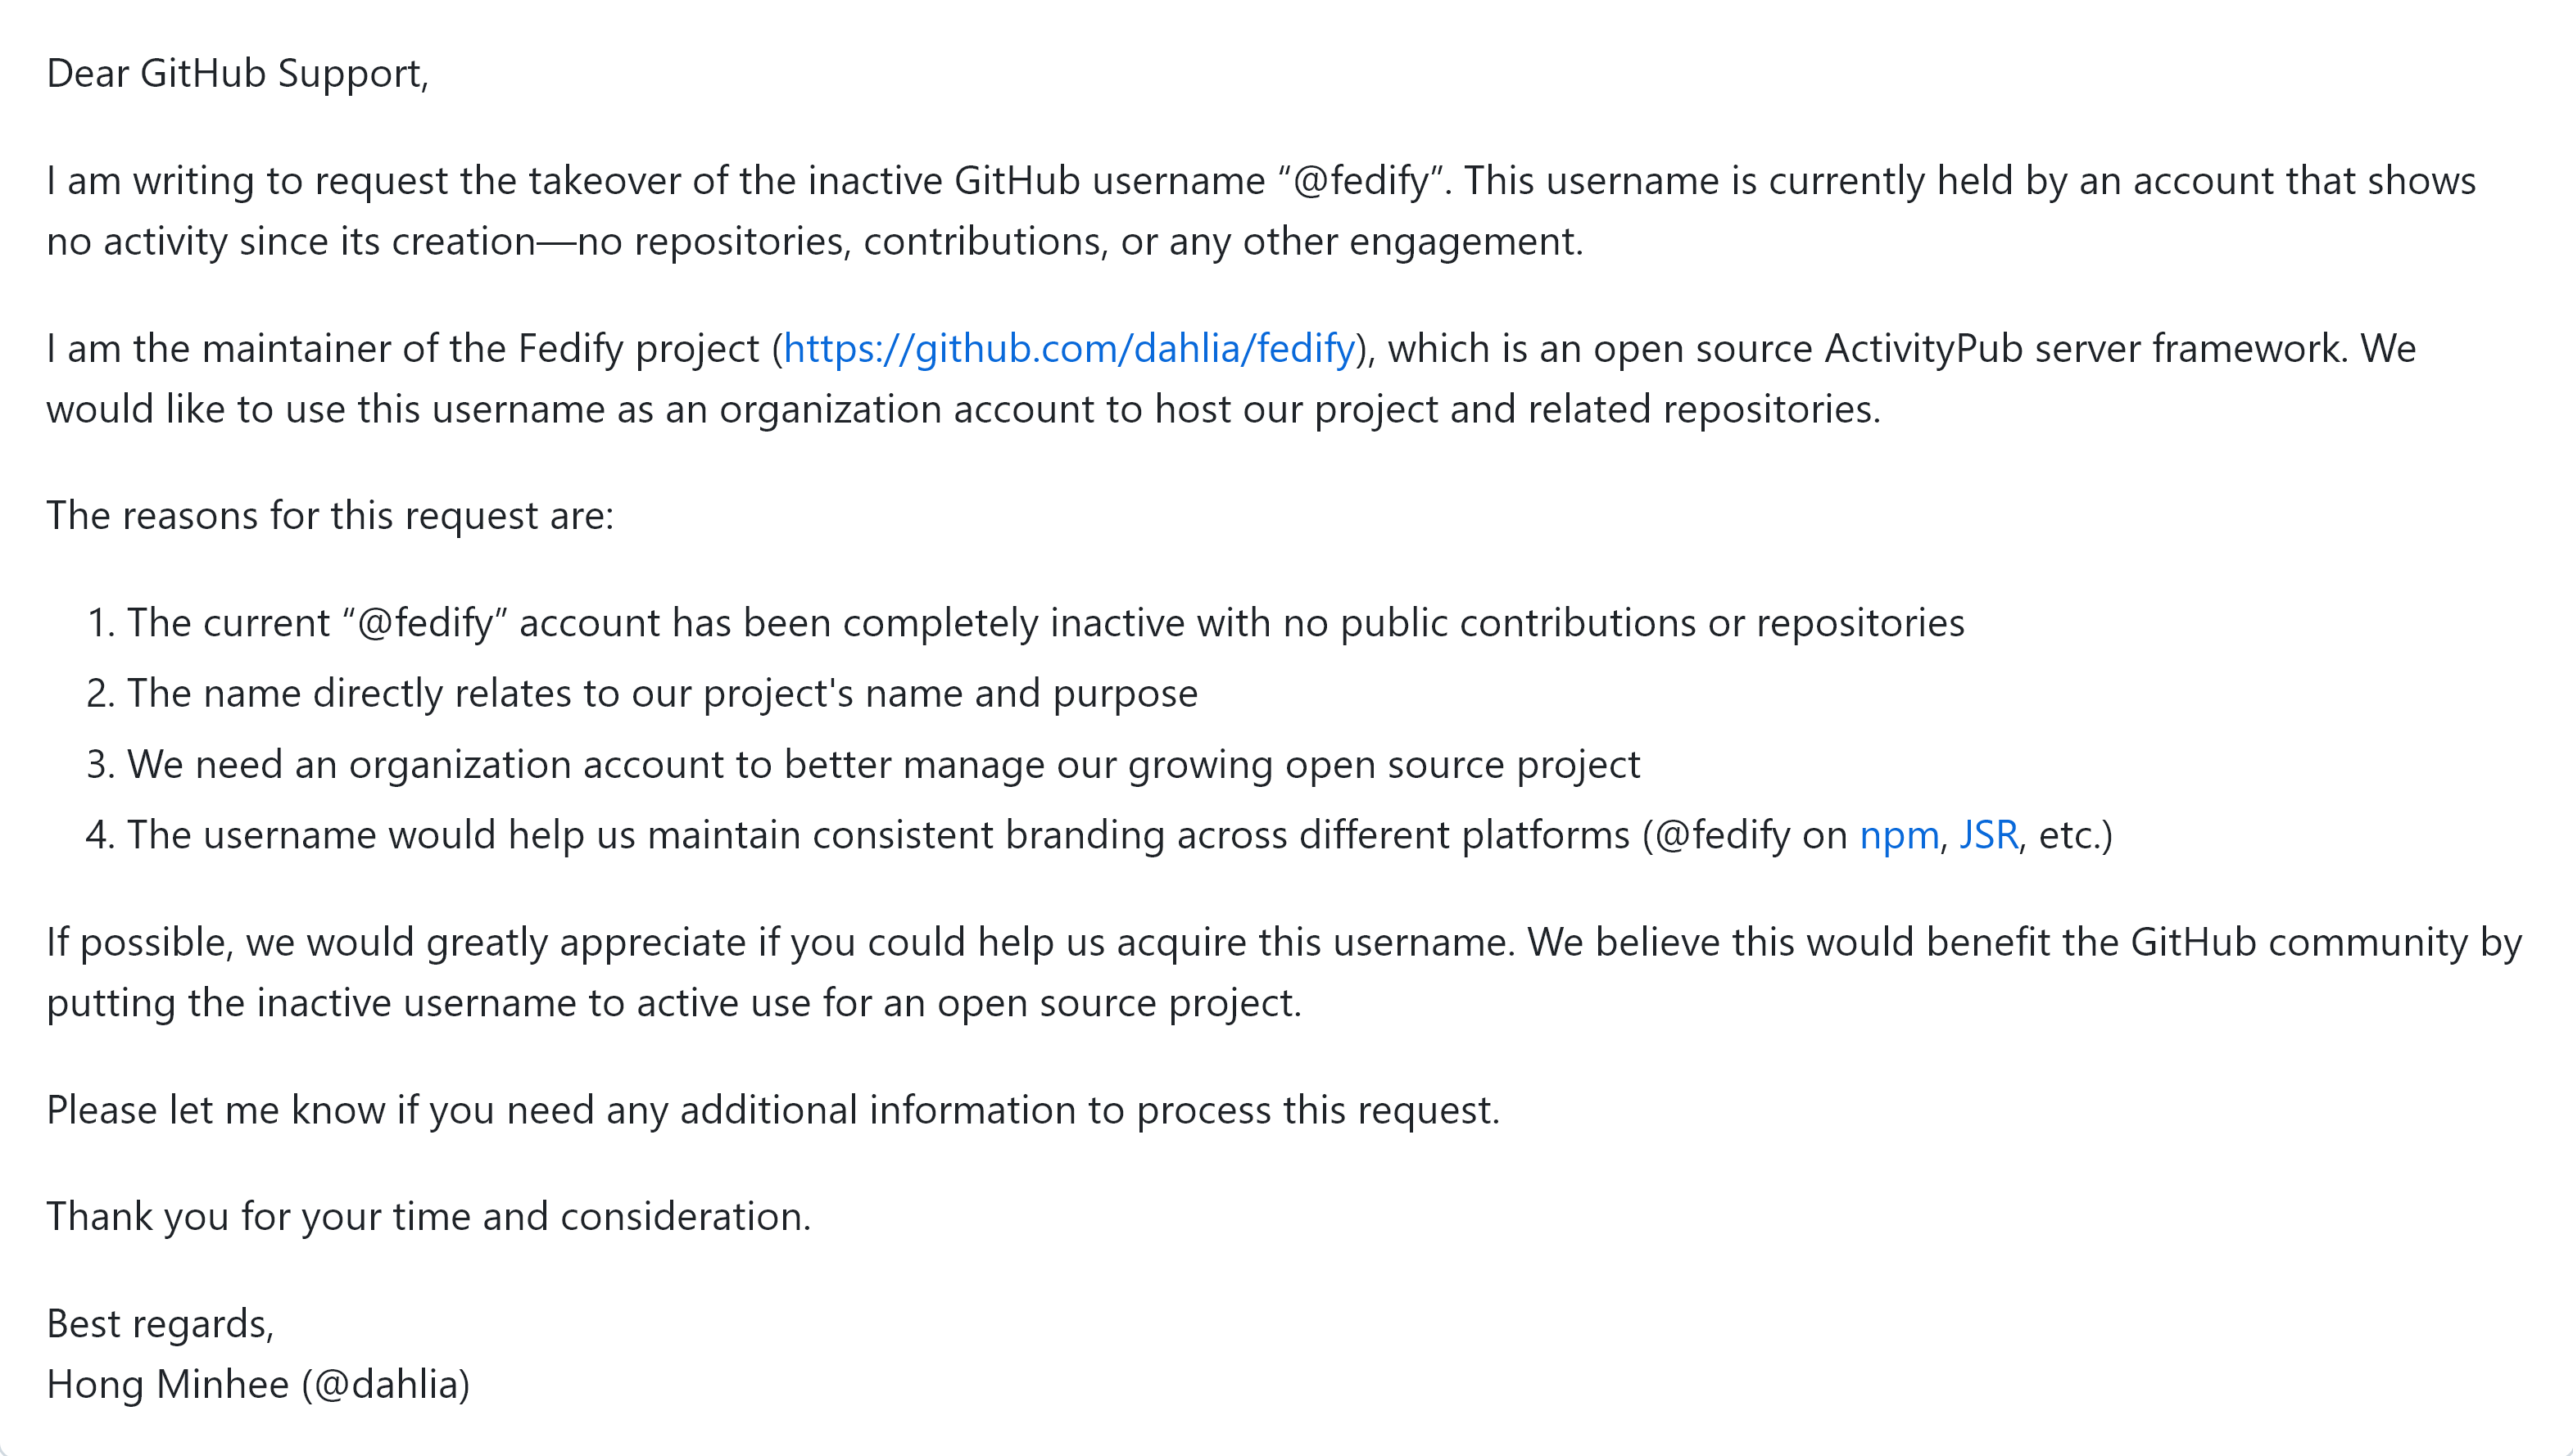Open the JSR link

pyautogui.click(x=1988, y=835)
